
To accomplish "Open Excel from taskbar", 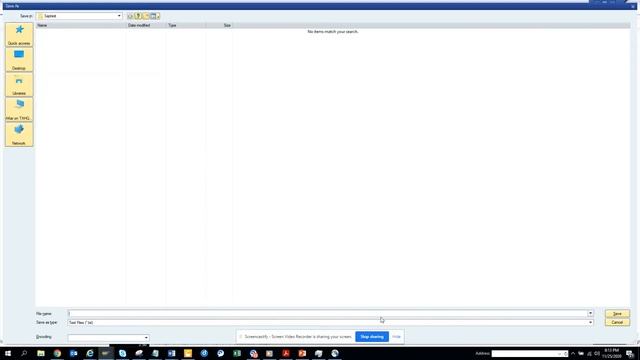I will pos(237,353).
